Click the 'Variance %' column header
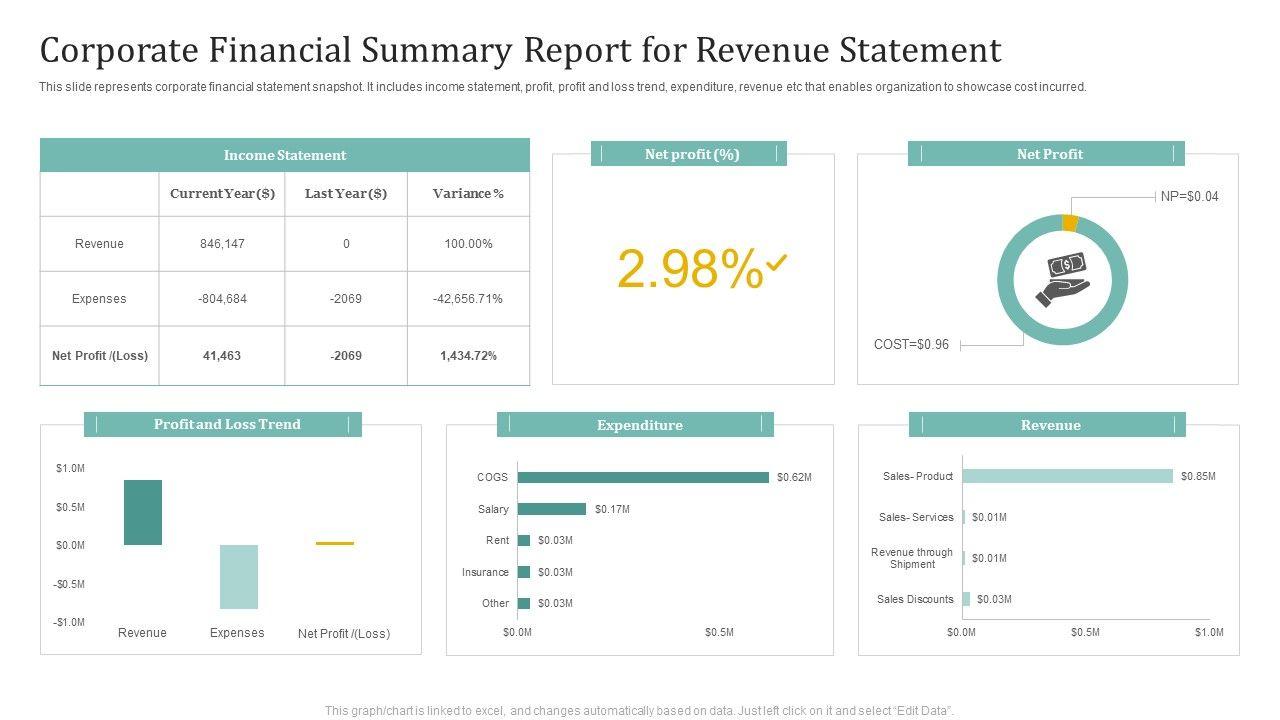This screenshot has height=720, width=1280. click(x=468, y=193)
